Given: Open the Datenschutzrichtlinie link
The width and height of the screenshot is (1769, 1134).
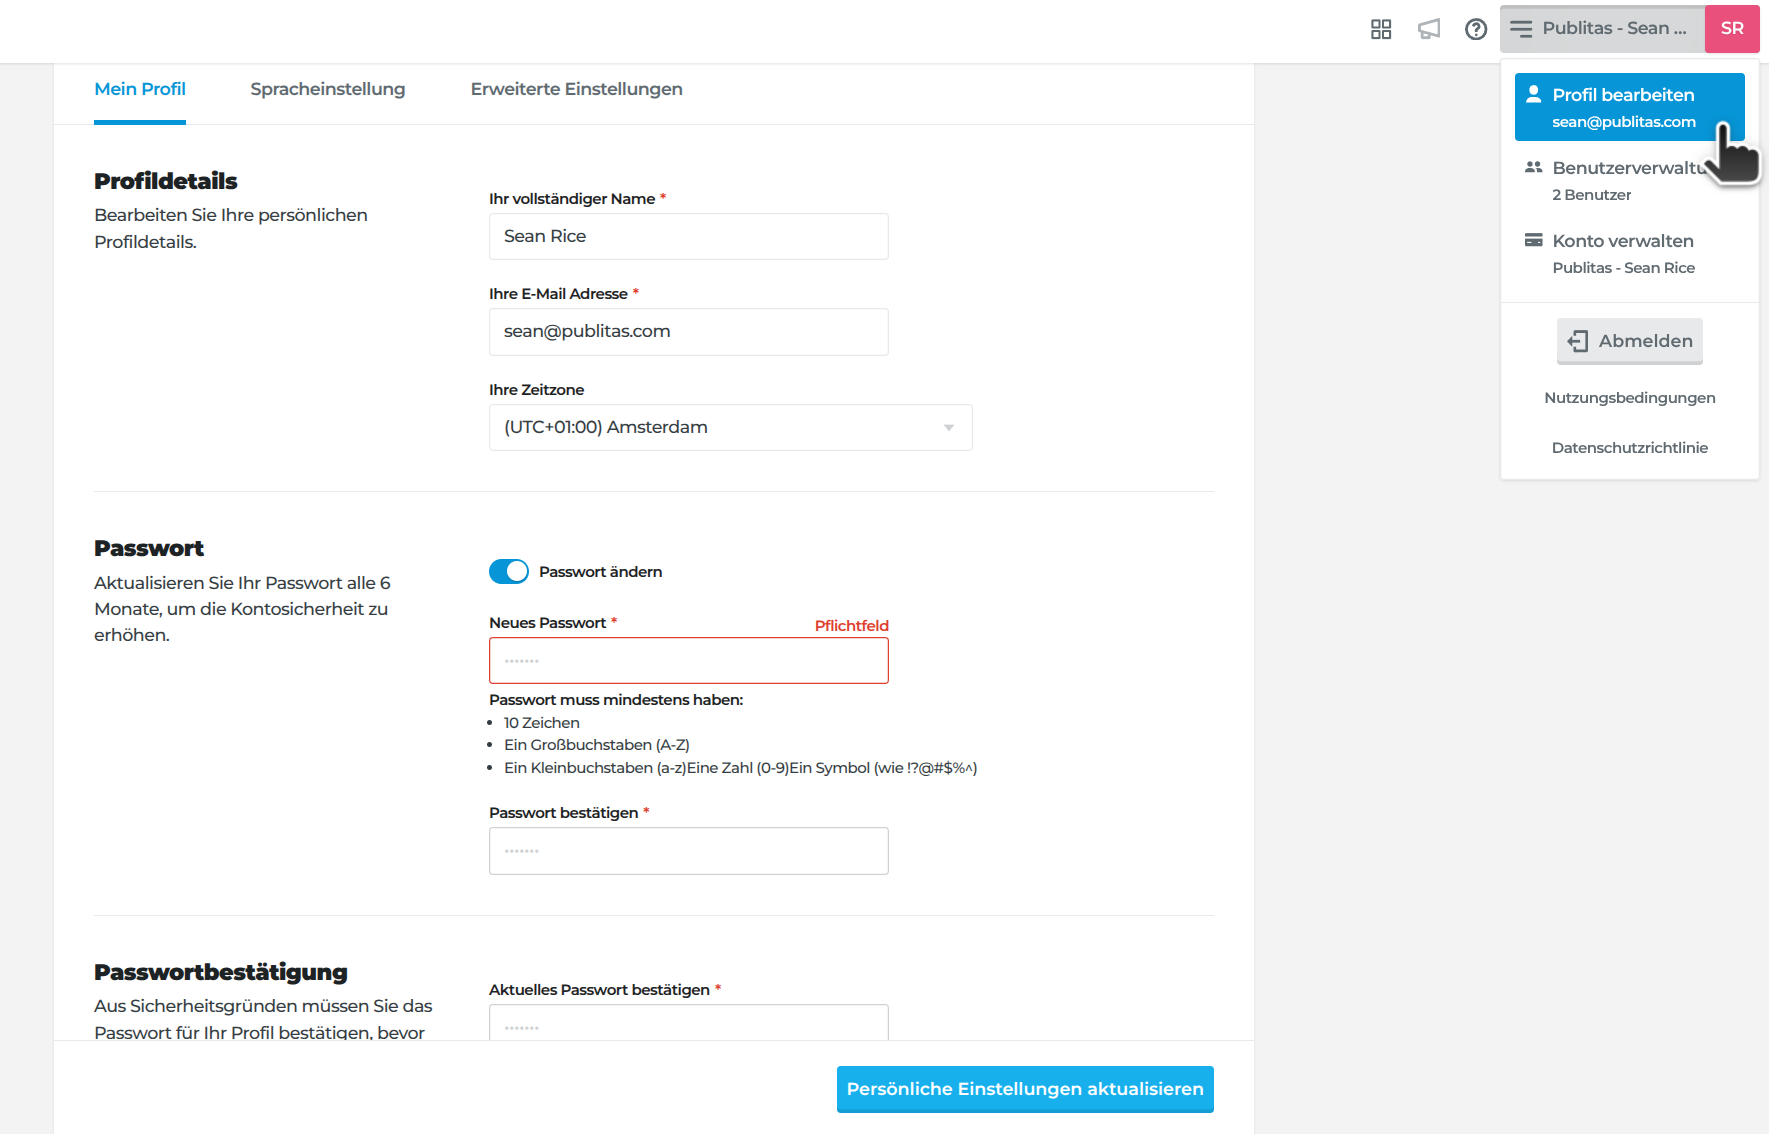Looking at the screenshot, I should (1629, 448).
